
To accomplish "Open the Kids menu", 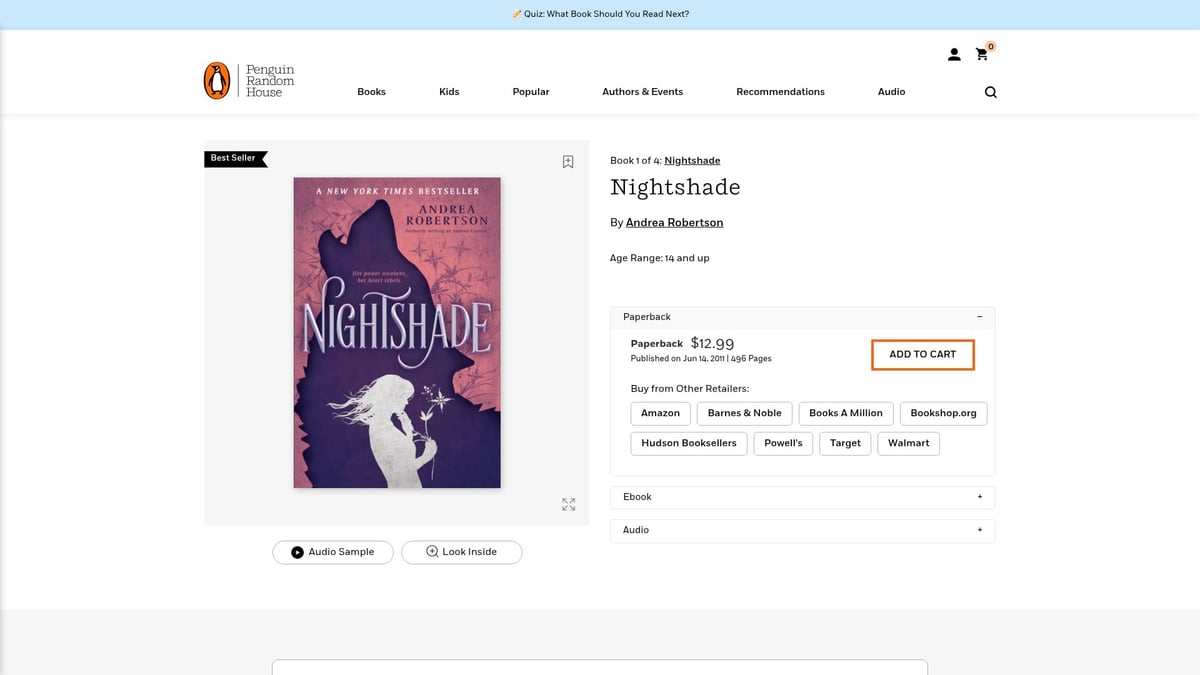I will [449, 92].
